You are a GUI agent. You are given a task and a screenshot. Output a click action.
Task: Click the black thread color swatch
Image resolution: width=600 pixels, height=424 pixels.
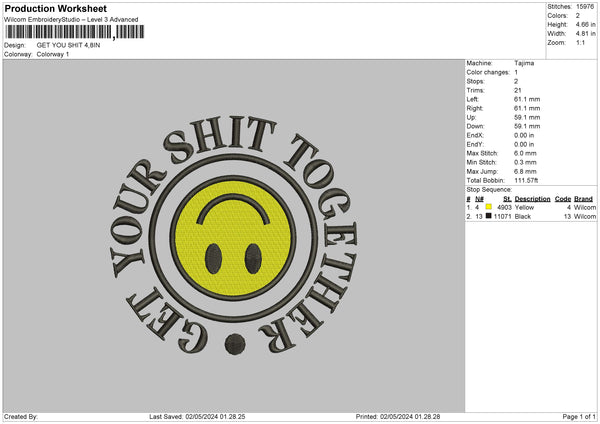click(x=488, y=216)
